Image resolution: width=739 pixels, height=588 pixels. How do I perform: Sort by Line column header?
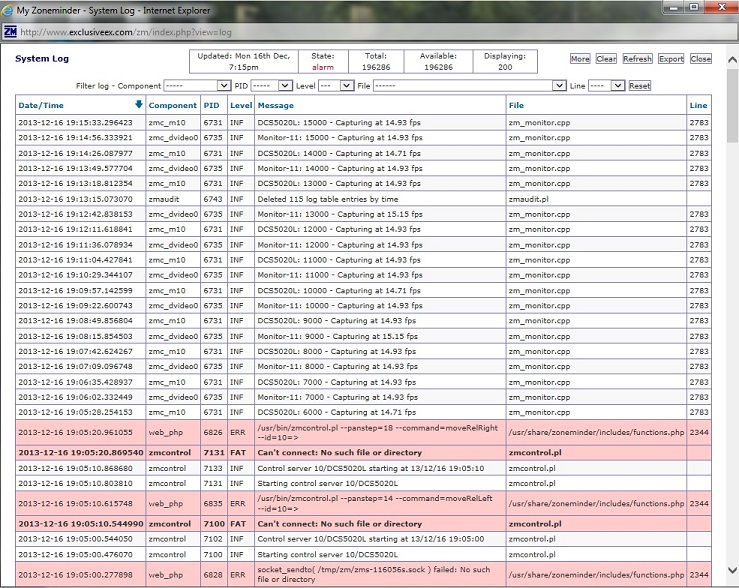click(698, 106)
